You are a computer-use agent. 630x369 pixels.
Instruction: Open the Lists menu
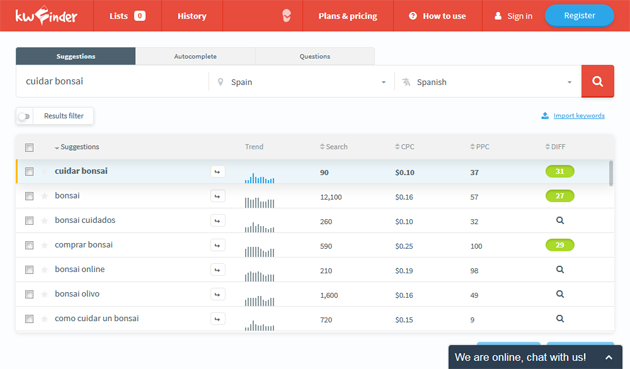[x=127, y=16]
